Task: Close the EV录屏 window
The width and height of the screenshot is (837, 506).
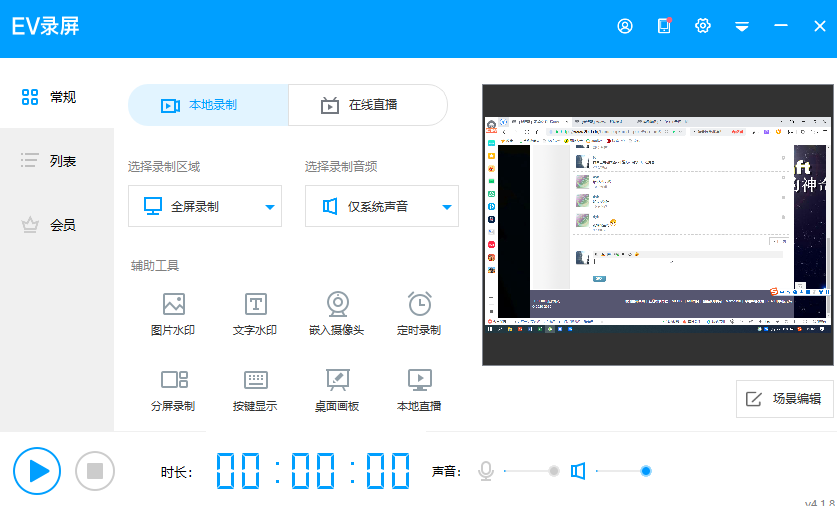Action: pyautogui.click(x=820, y=26)
